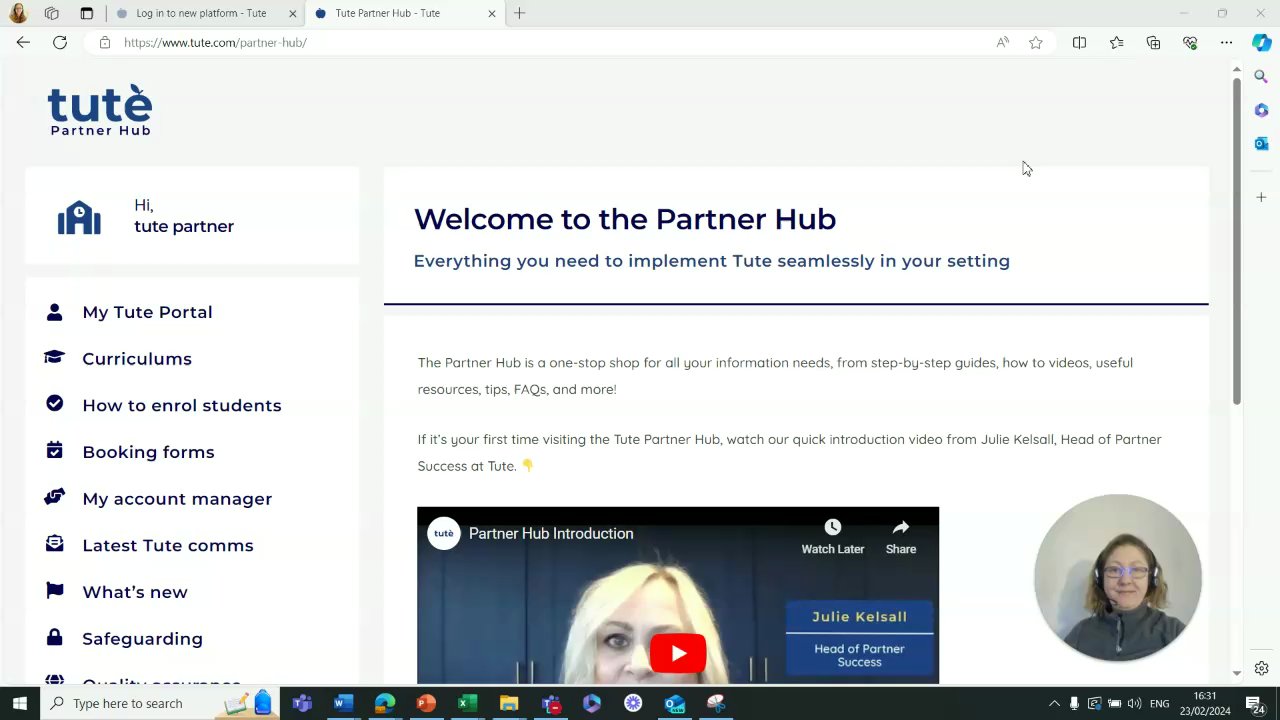
Task: Click scrollbar down arrow
Action: pyautogui.click(x=1236, y=673)
